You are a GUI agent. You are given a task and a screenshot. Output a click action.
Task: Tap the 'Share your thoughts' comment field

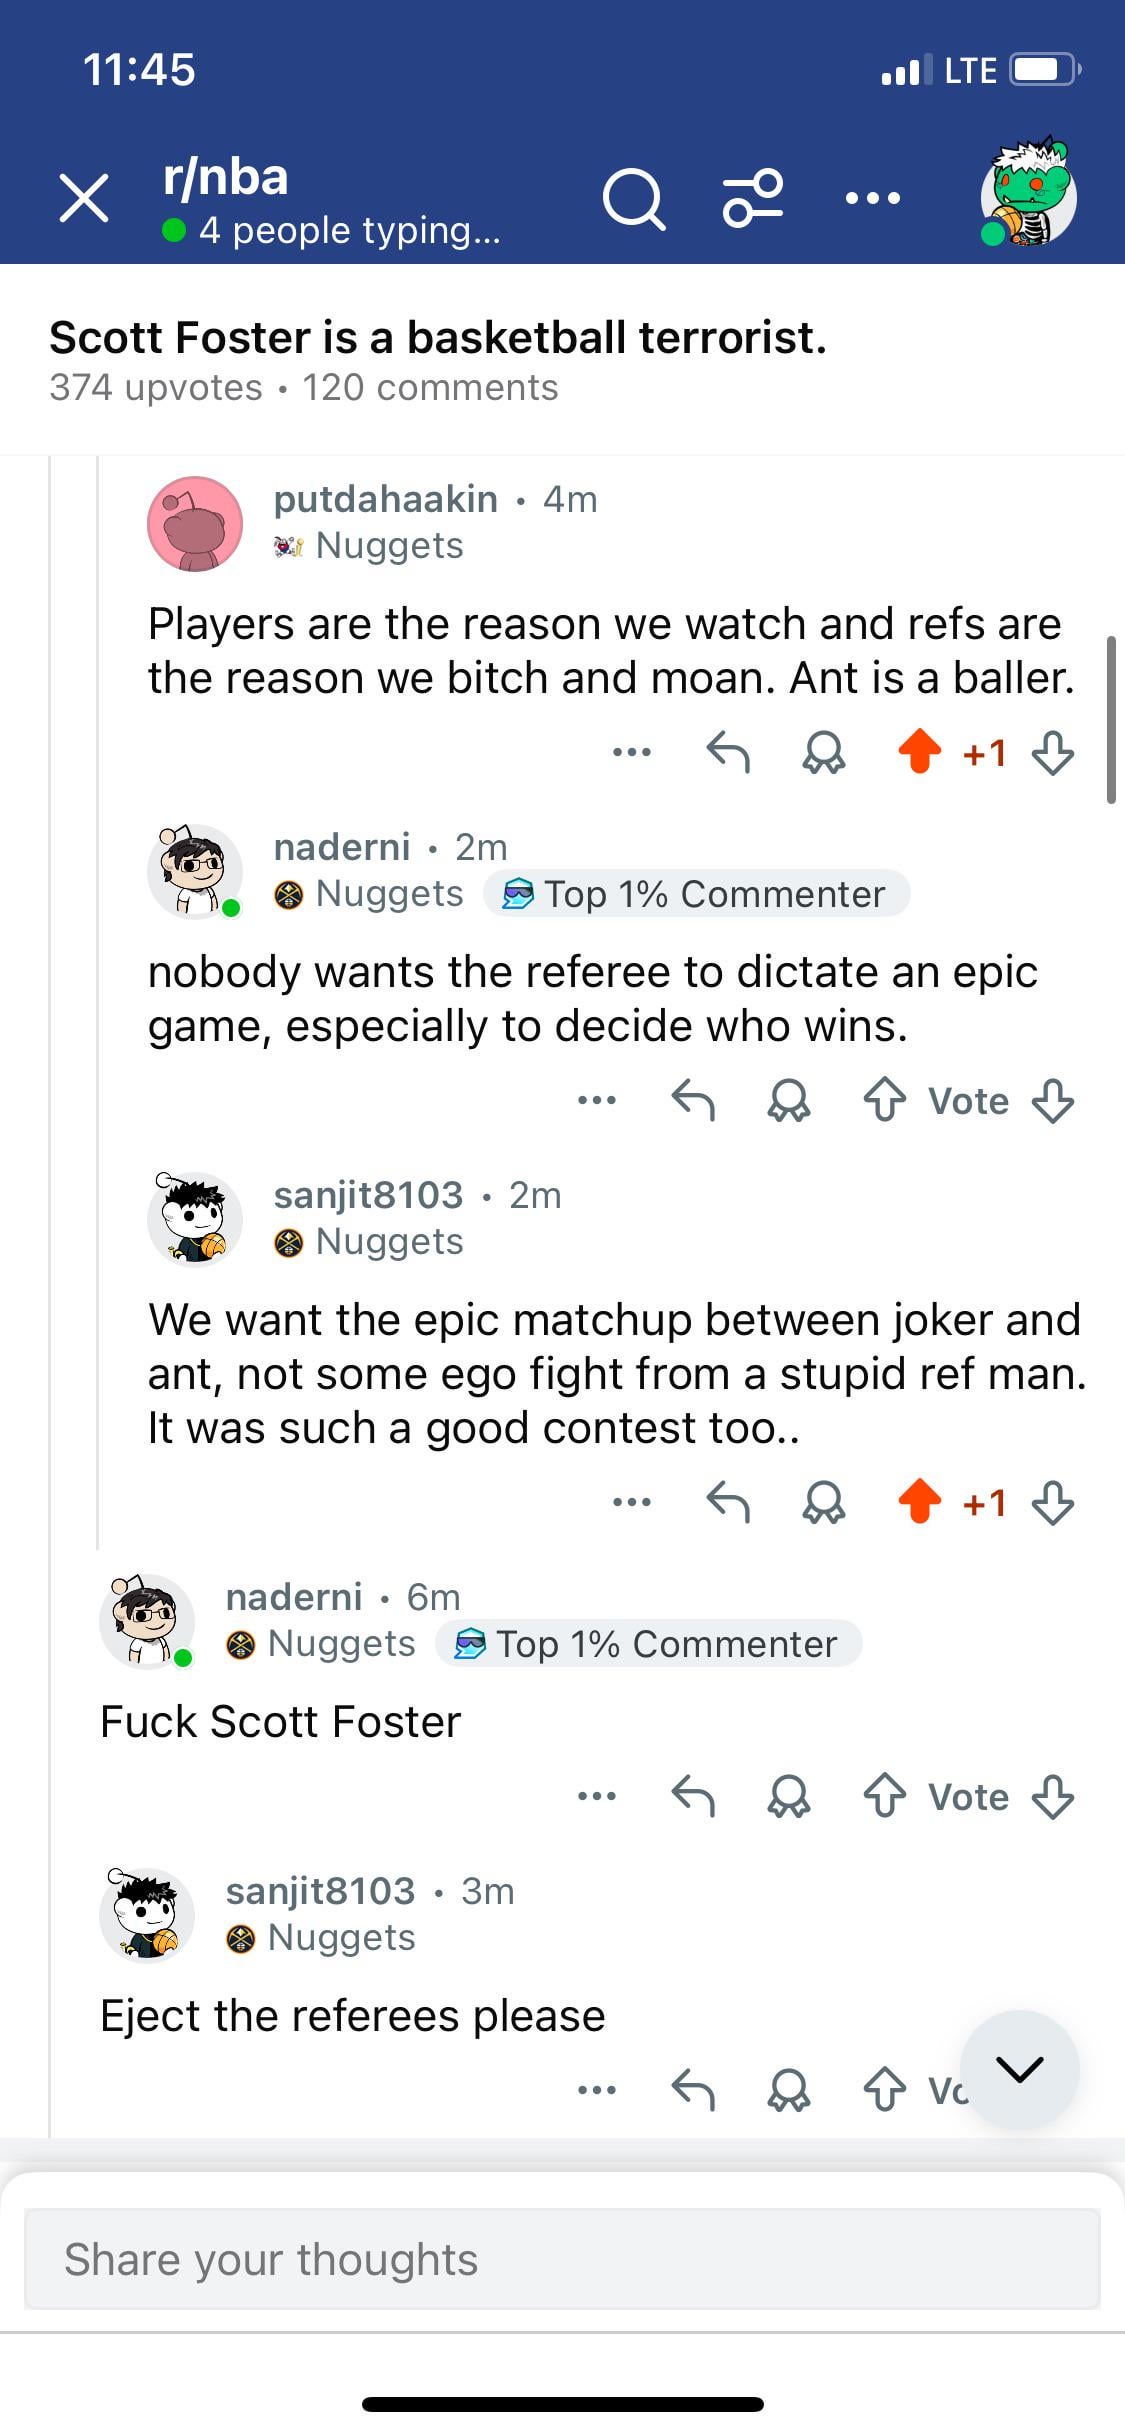[562, 2259]
